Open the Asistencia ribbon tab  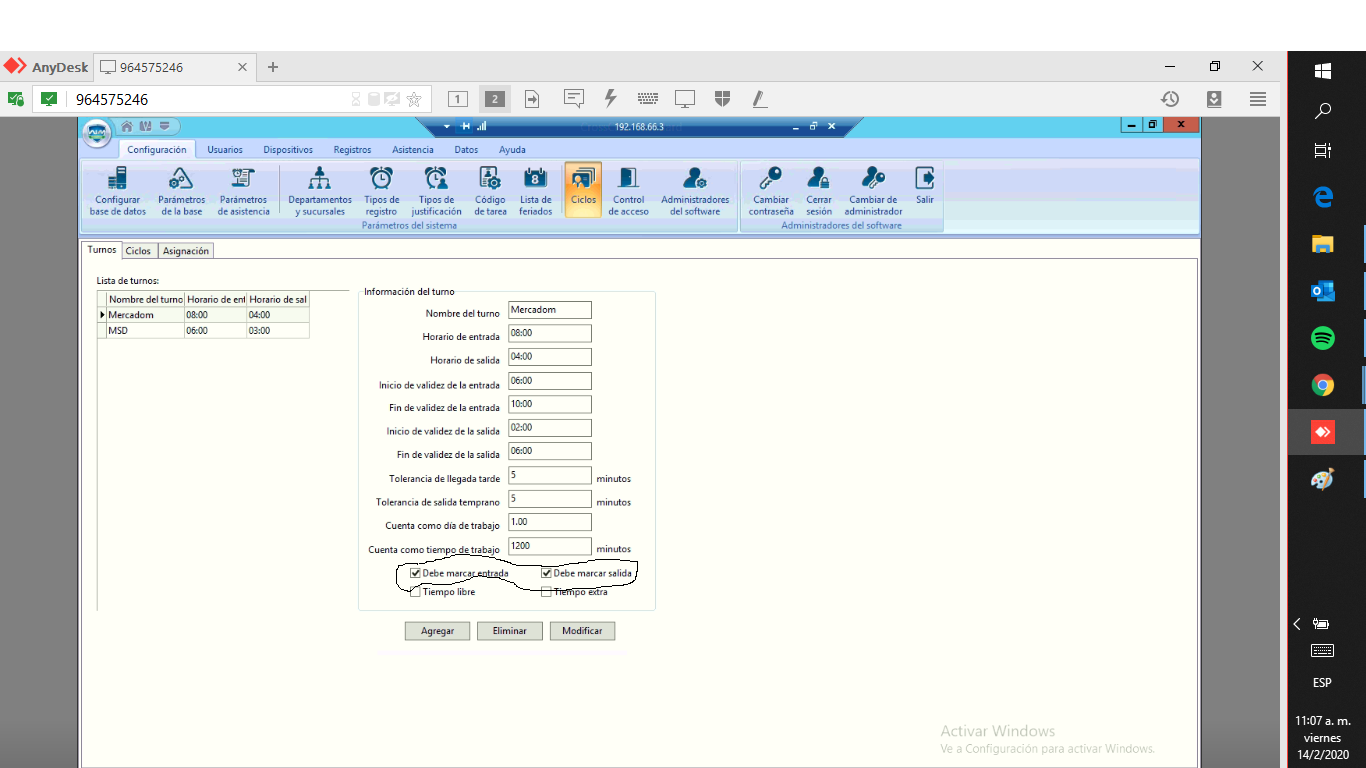tap(413, 149)
